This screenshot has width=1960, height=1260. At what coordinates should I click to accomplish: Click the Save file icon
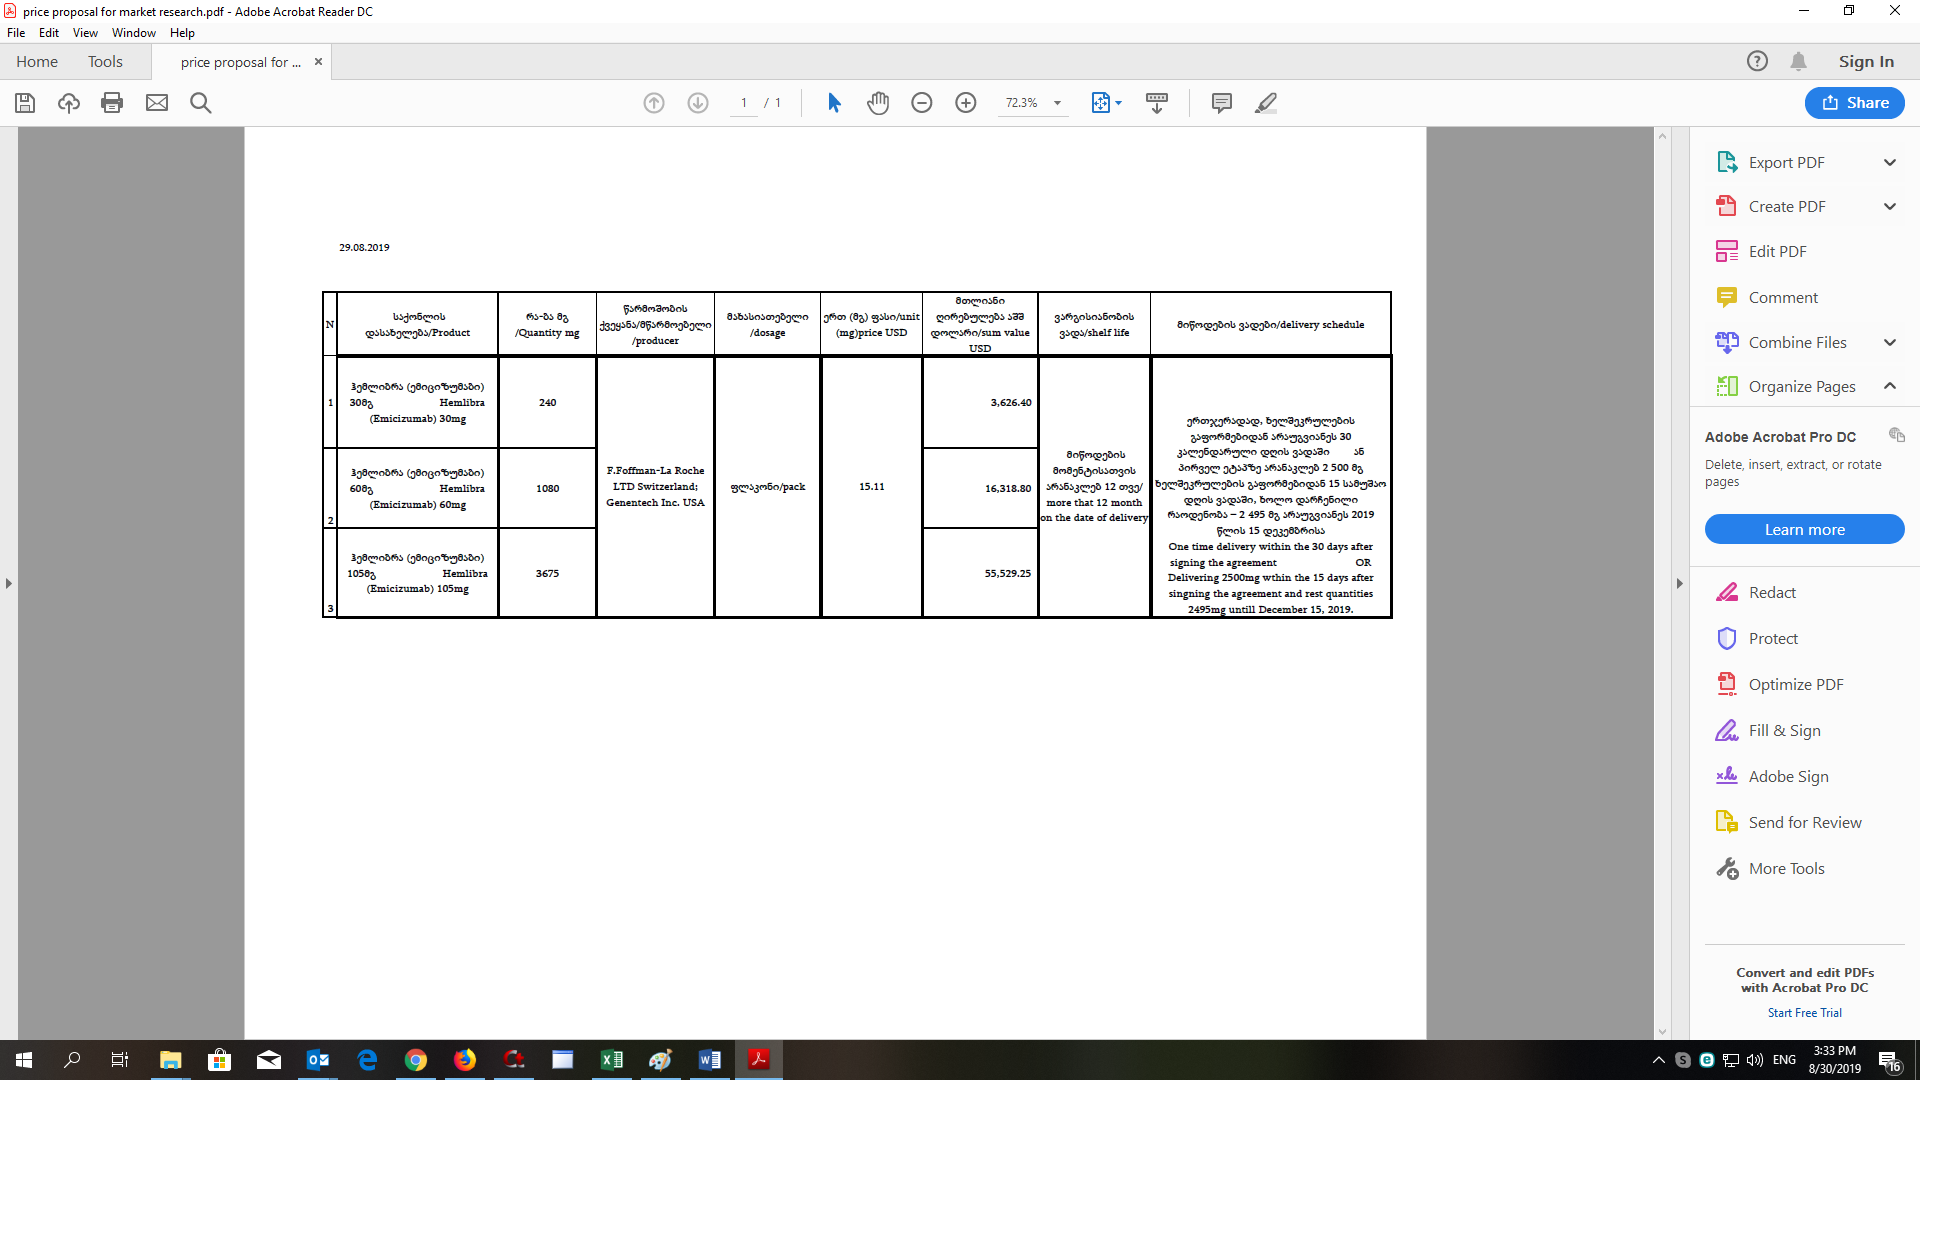point(25,103)
